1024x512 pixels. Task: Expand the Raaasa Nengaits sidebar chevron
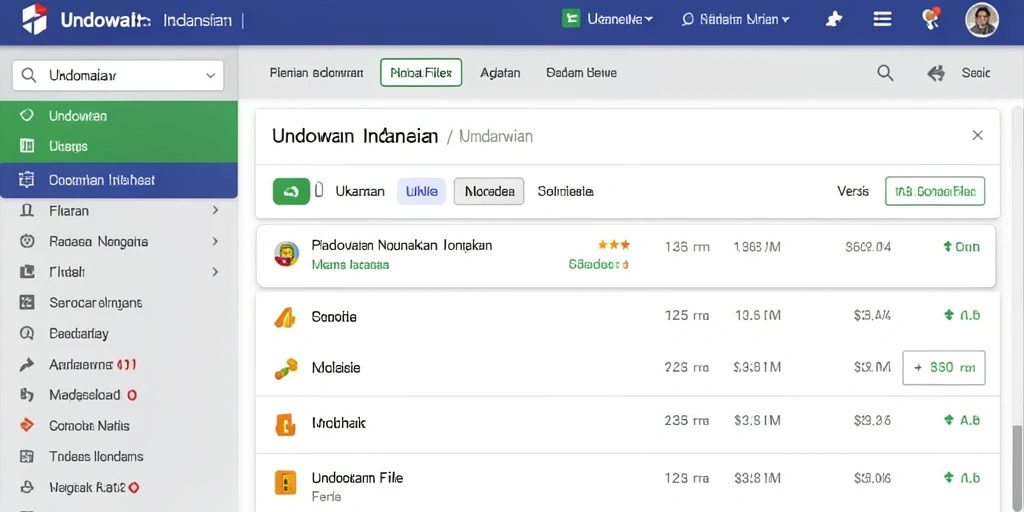215,241
